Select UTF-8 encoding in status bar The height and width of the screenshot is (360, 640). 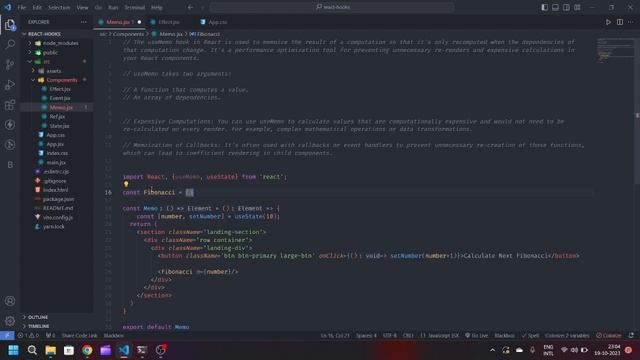389,336
